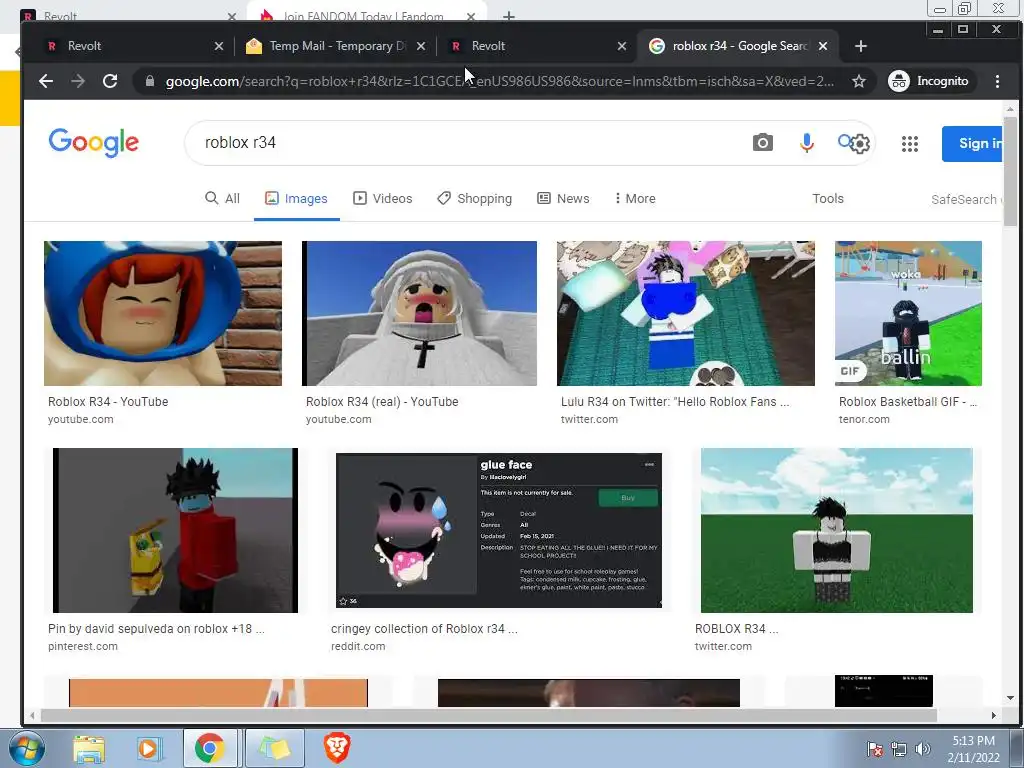The image size is (1024, 768).
Task: Search by image using the camera icon
Action: (x=762, y=142)
